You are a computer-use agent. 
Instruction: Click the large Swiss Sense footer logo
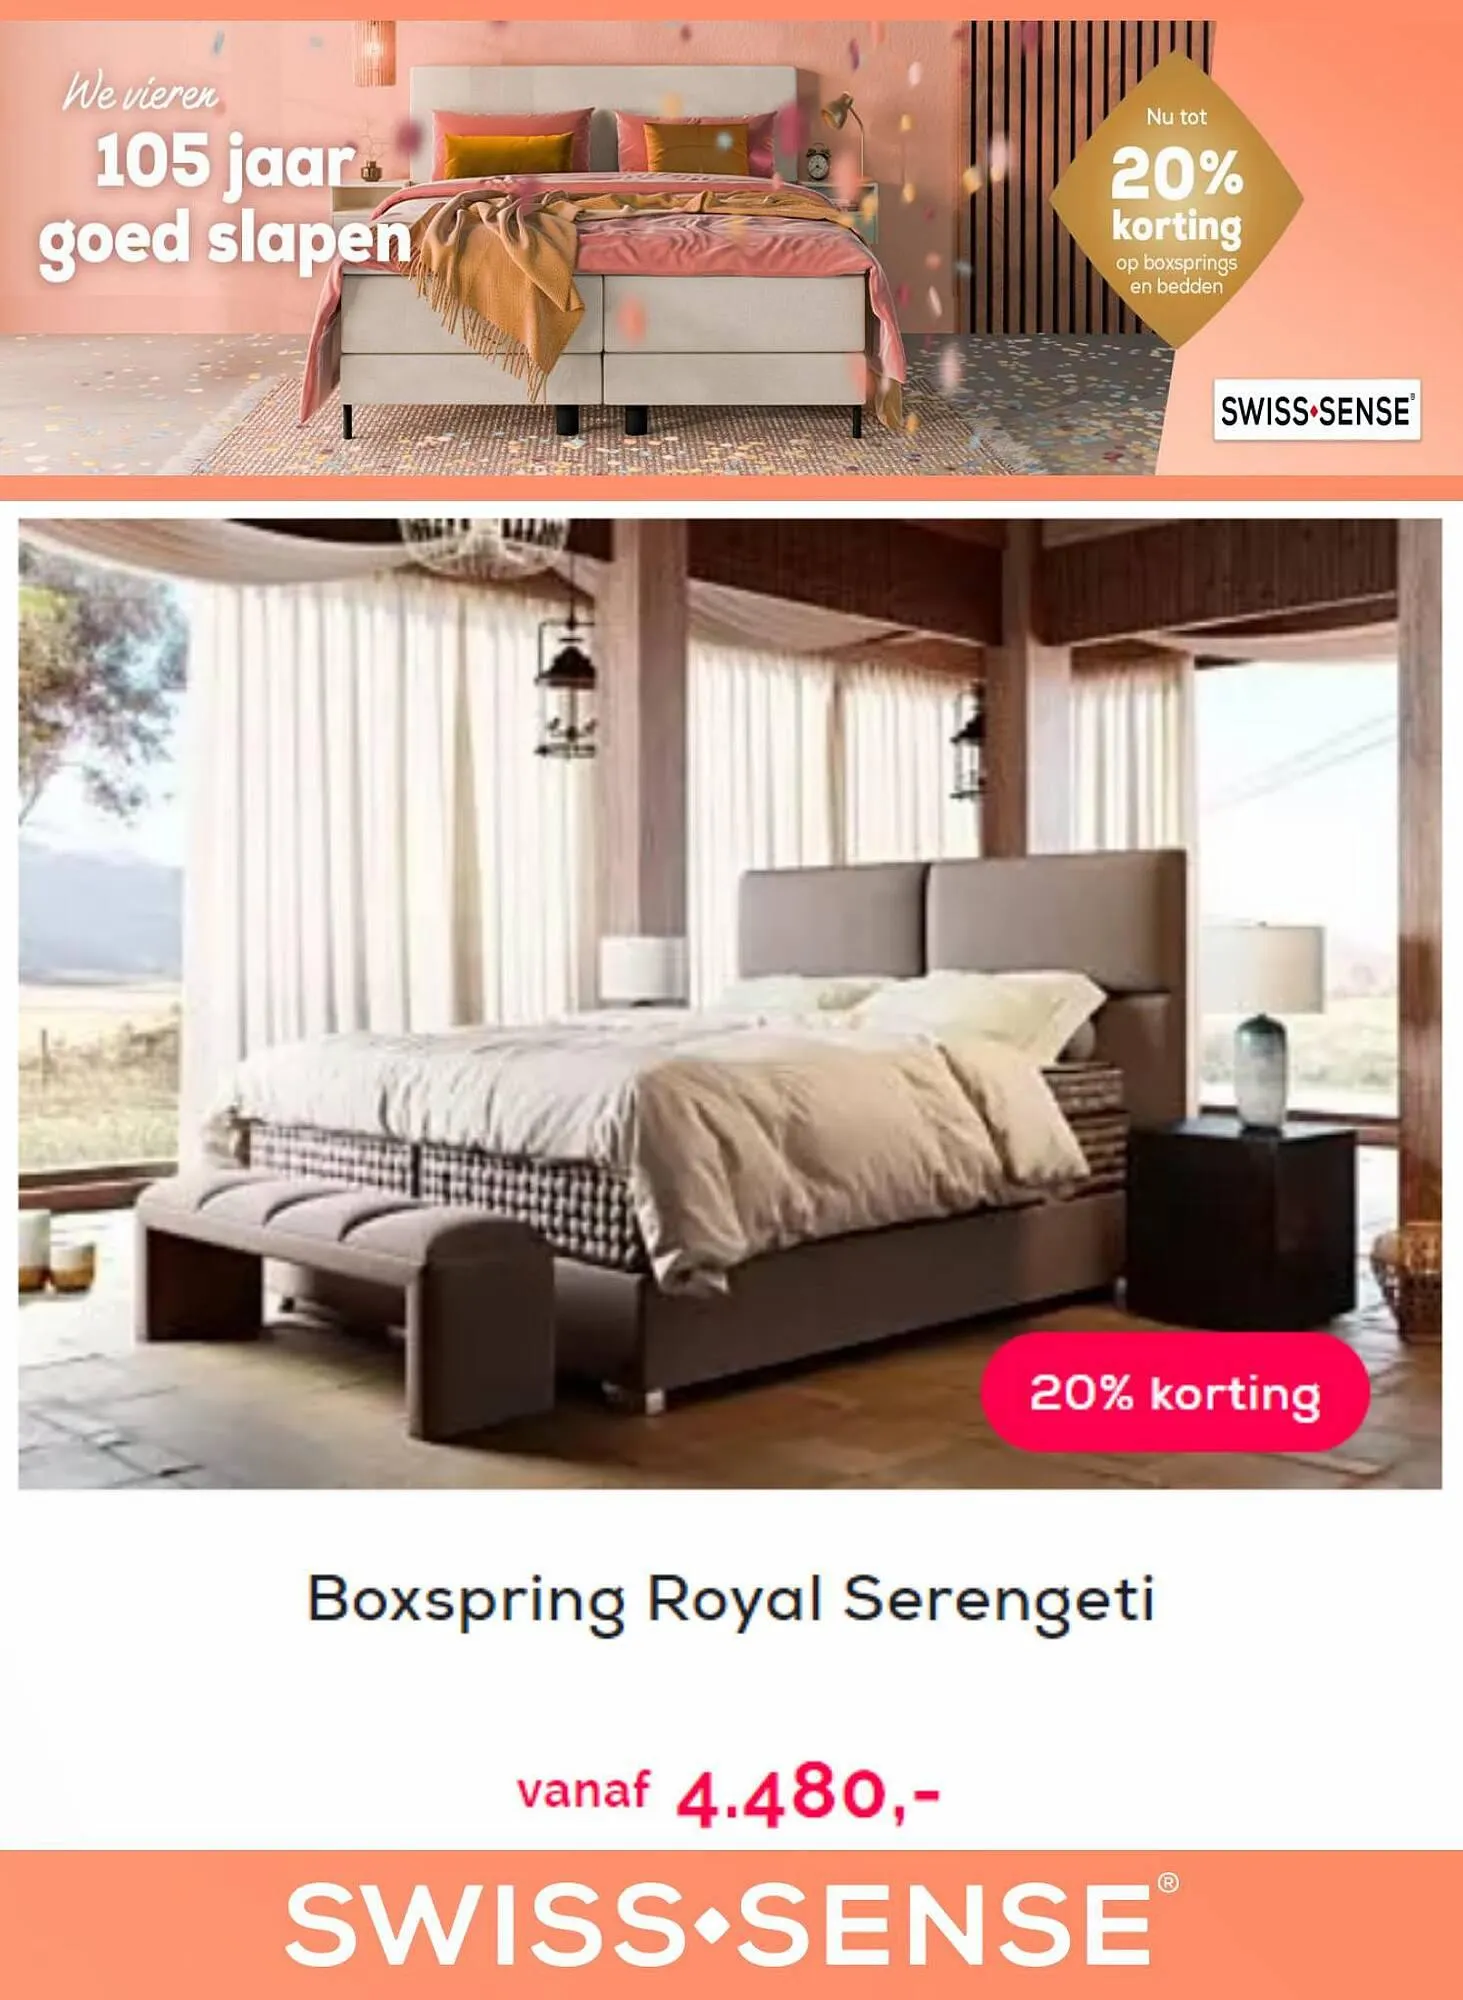pyautogui.click(x=731, y=1922)
